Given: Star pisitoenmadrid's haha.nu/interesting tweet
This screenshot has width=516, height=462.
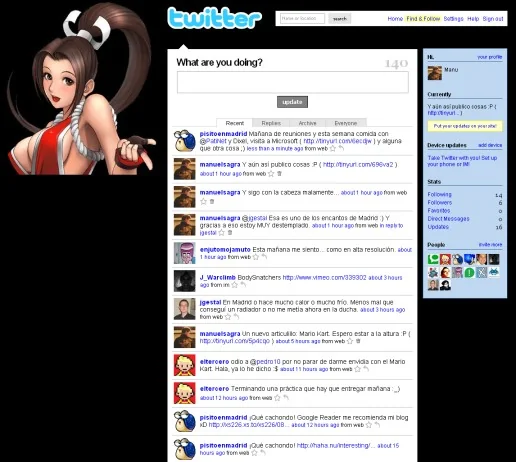Looking at the screenshot, I should point(254,453).
